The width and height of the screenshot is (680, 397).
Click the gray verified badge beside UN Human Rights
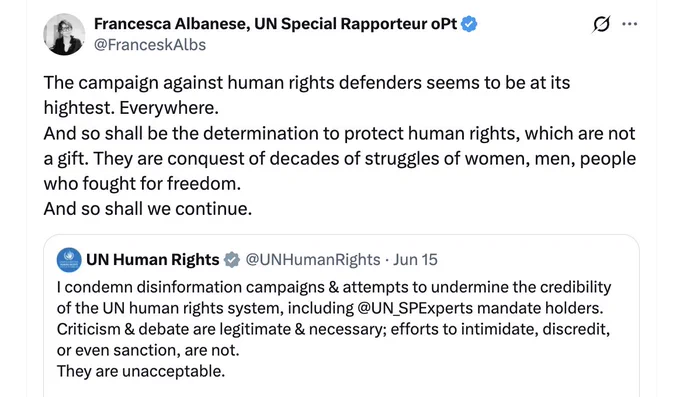232,259
